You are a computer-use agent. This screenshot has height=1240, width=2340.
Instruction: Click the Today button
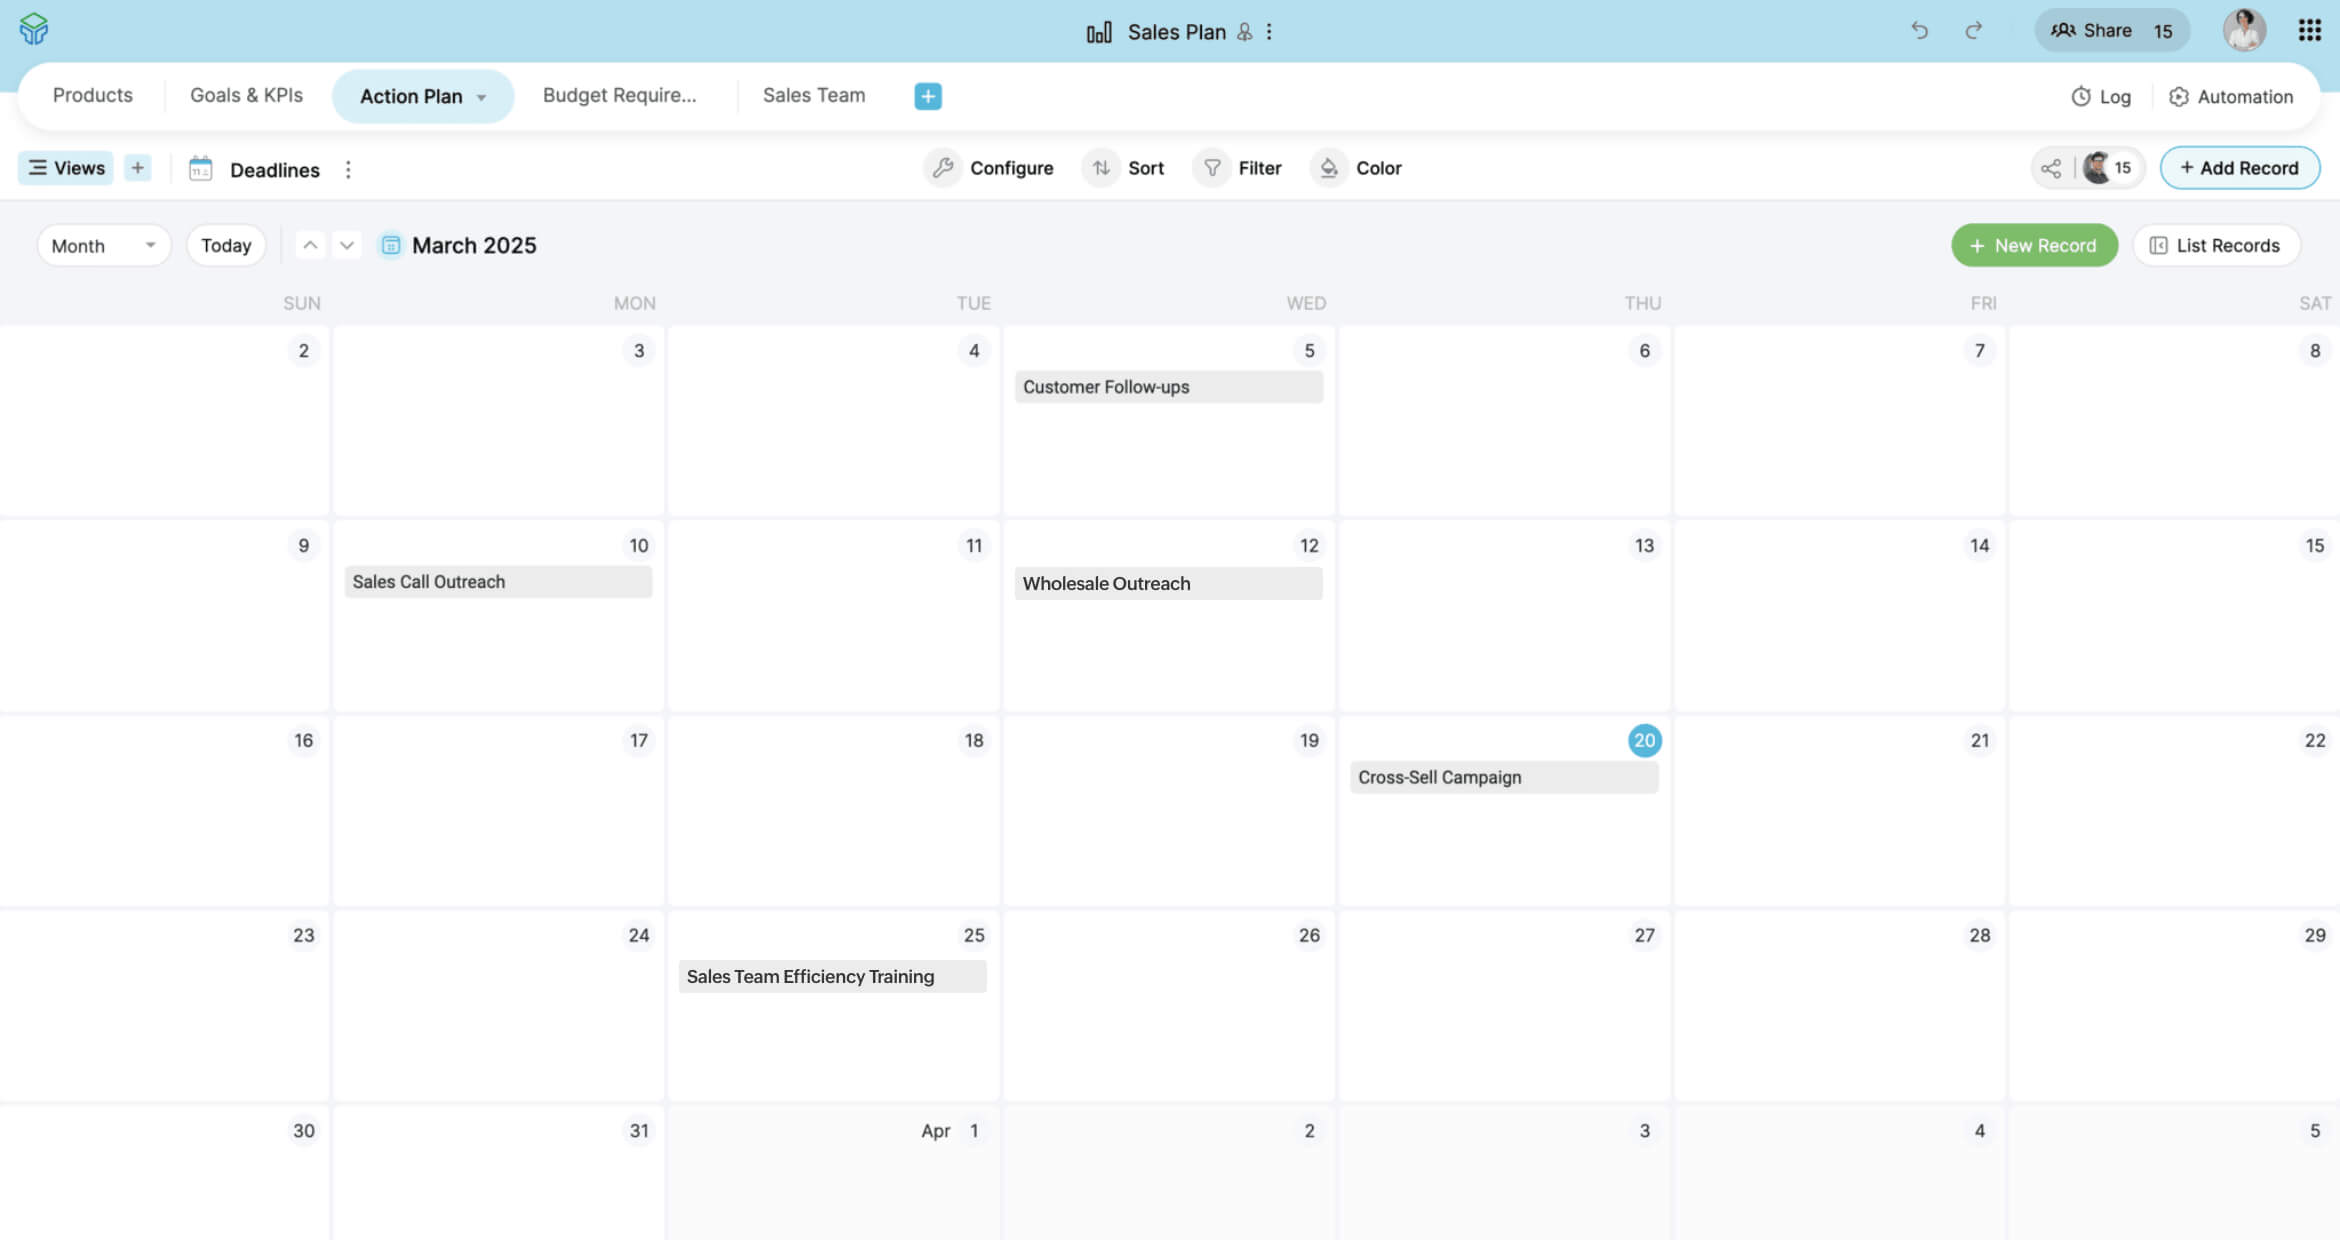(x=226, y=245)
